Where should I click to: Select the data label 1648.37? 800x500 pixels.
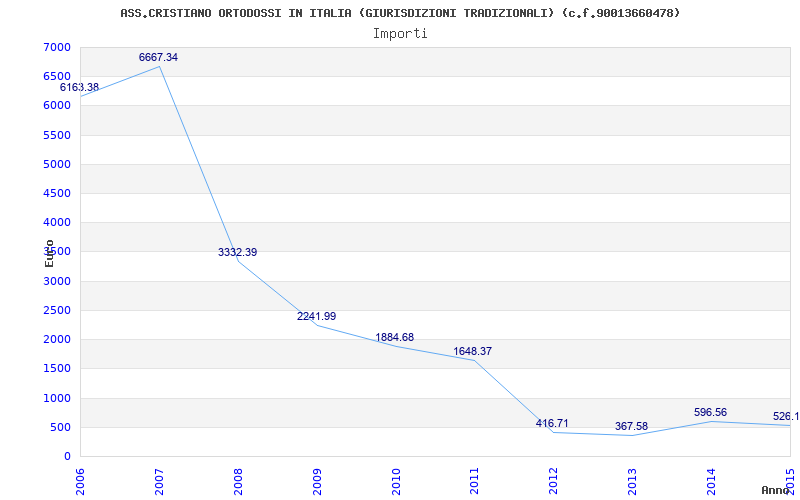coord(472,351)
